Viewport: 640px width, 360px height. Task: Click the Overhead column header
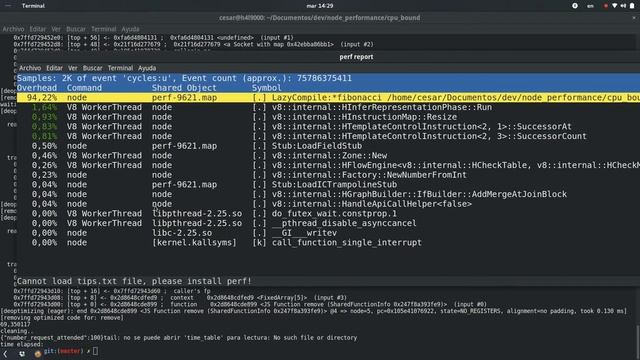click(x=37, y=88)
